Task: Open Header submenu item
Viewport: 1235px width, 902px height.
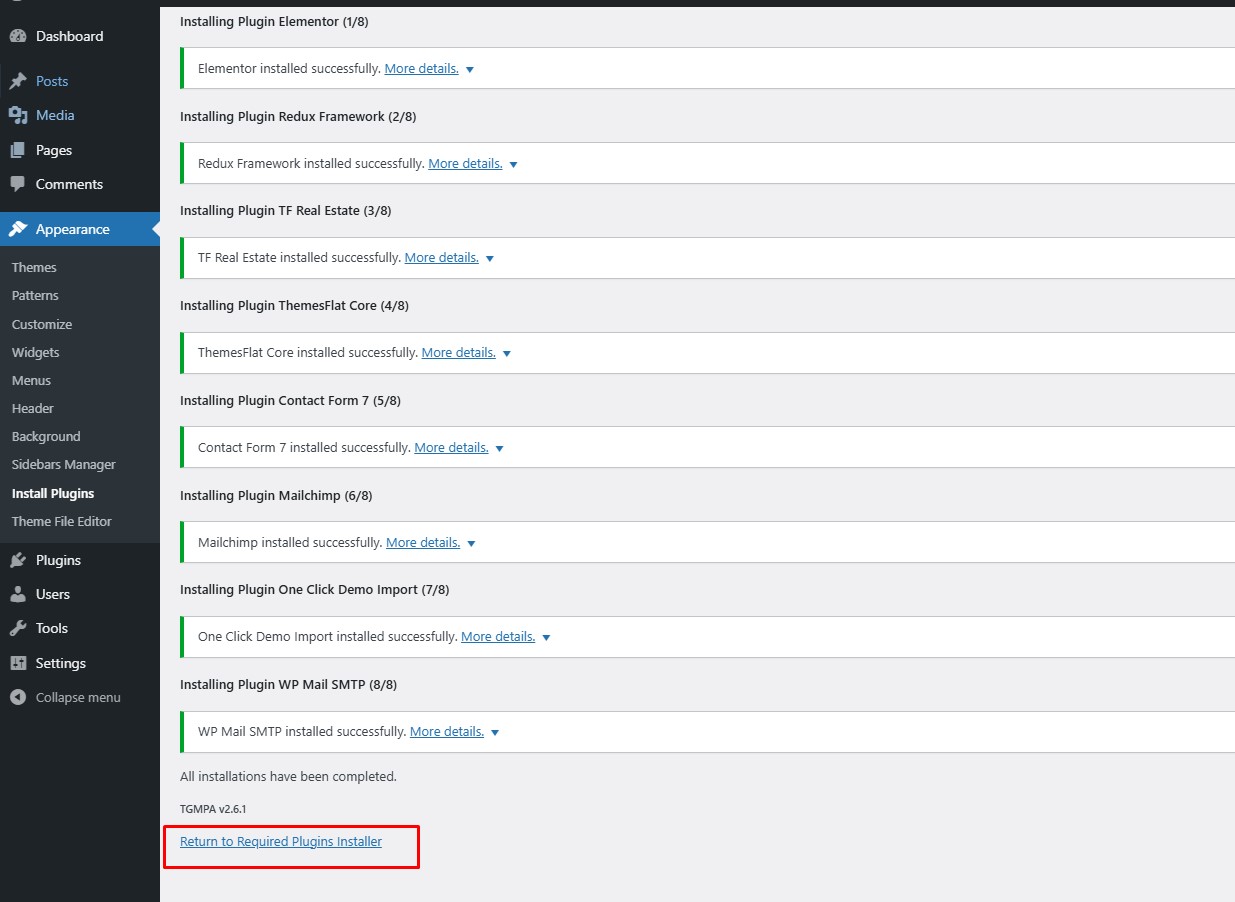Action: point(33,408)
